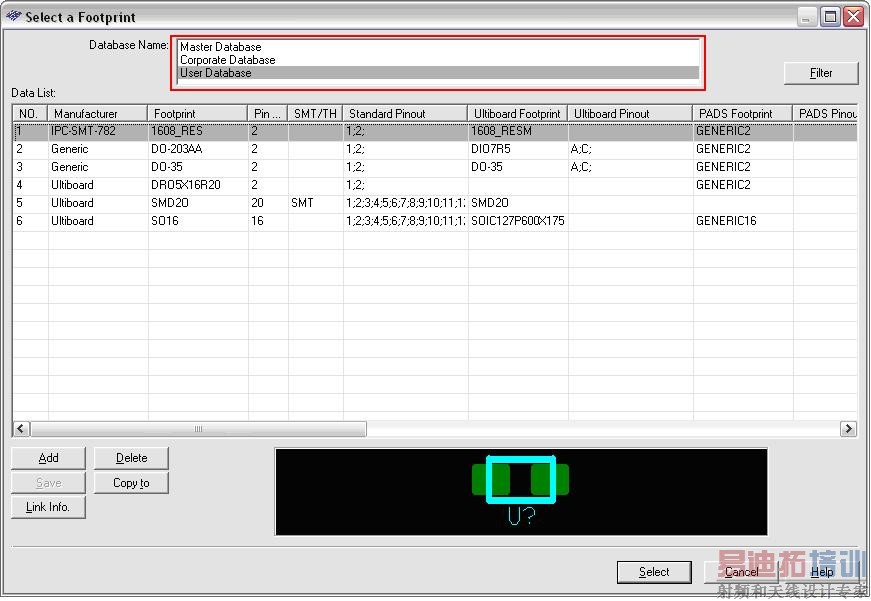Click the horizontal scrollbar thumb

[x=198, y=429]
